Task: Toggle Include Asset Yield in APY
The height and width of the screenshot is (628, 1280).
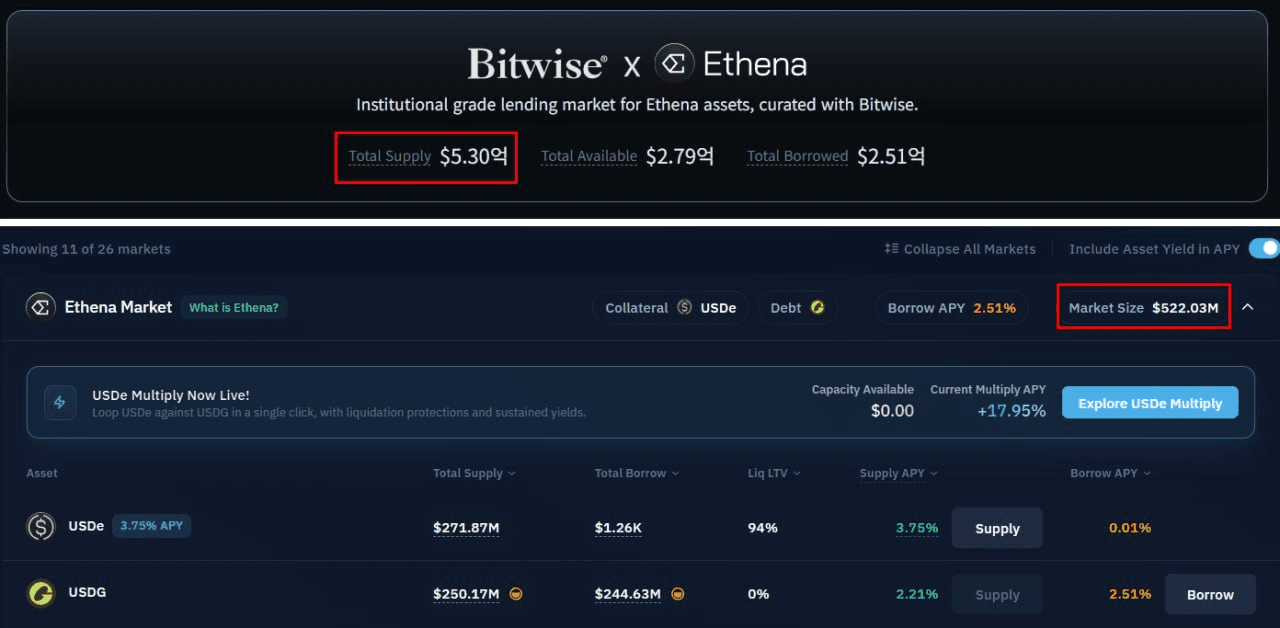Action: 1263,249
